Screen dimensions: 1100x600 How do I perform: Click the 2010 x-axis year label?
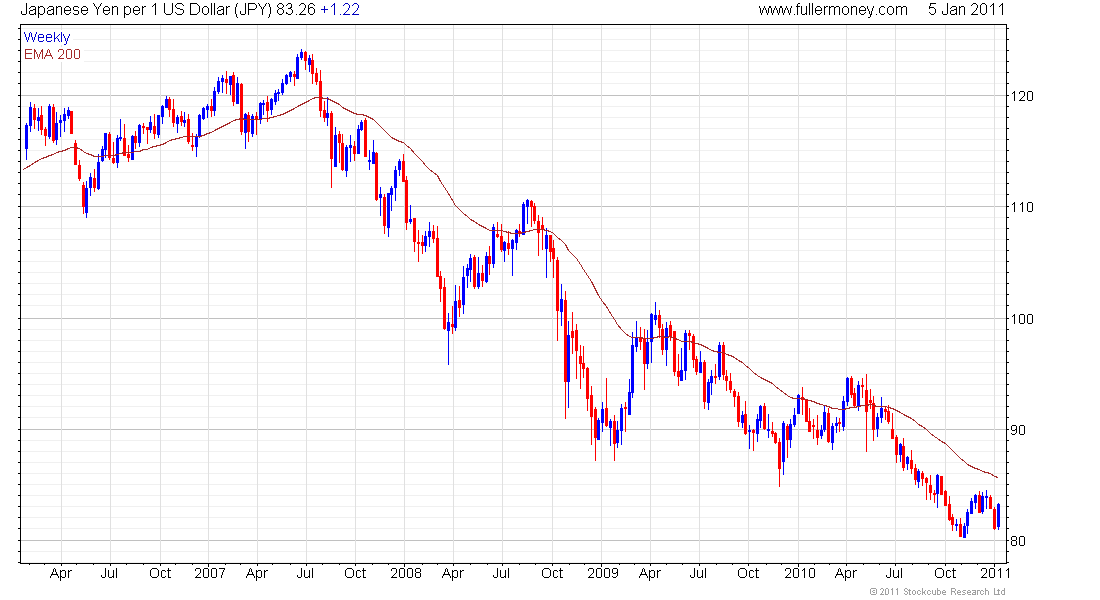click(800, 573)
